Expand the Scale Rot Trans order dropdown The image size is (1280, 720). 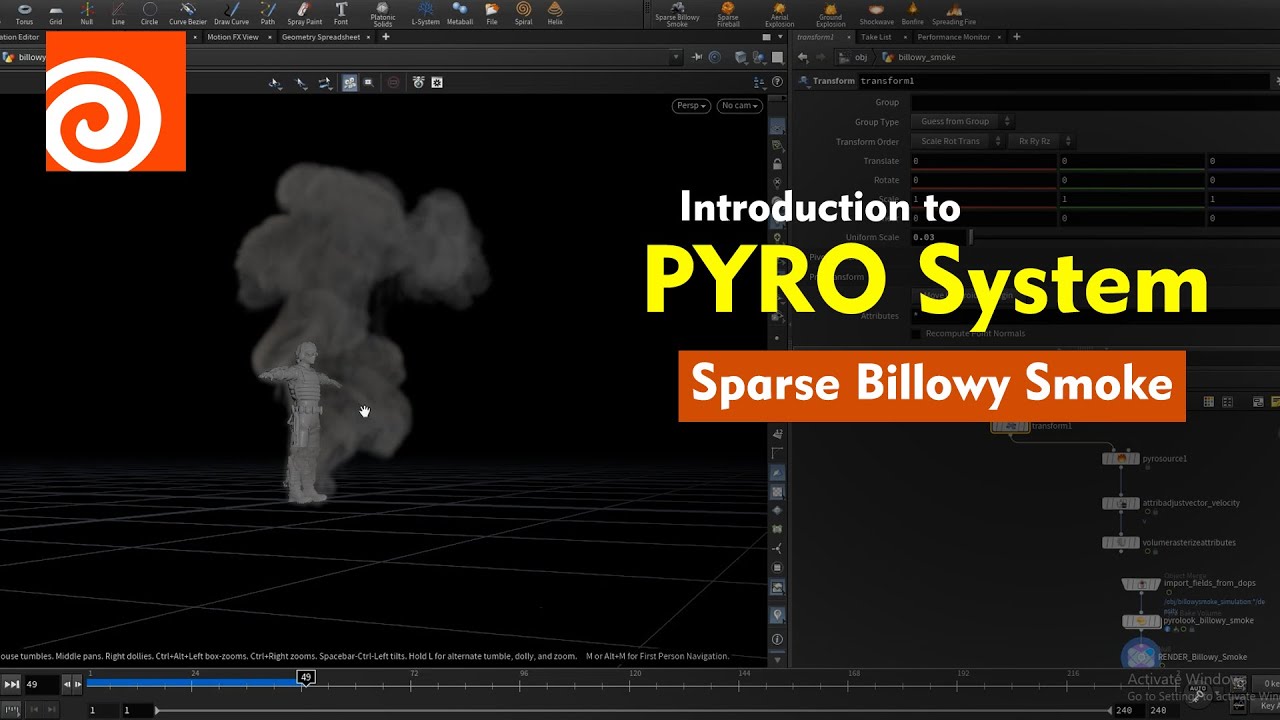[957, 142]
